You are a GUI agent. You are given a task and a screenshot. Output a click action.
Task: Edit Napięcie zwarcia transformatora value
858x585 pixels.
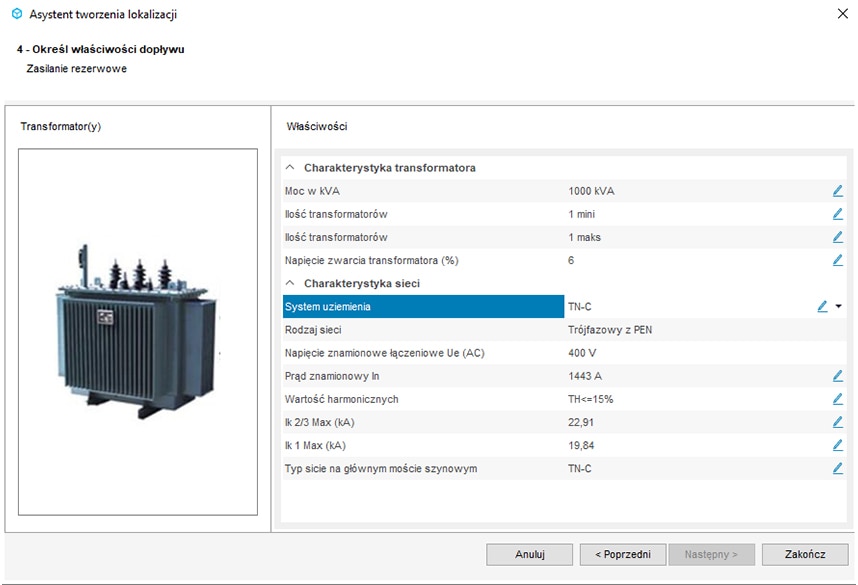837,260
